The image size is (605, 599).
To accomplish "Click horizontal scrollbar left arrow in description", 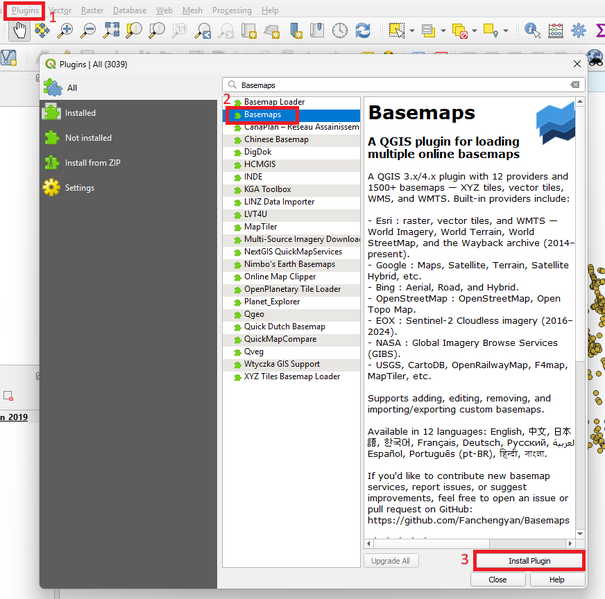I will pos(368,543).
